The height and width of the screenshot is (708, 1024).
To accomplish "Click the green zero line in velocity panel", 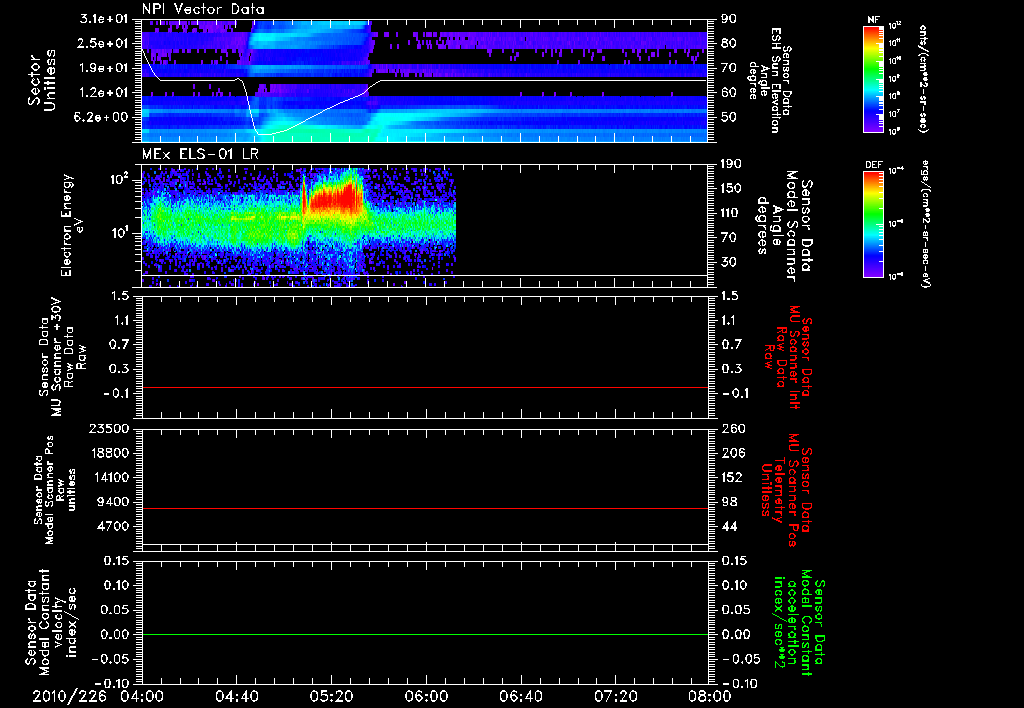I will click(424, 634).
